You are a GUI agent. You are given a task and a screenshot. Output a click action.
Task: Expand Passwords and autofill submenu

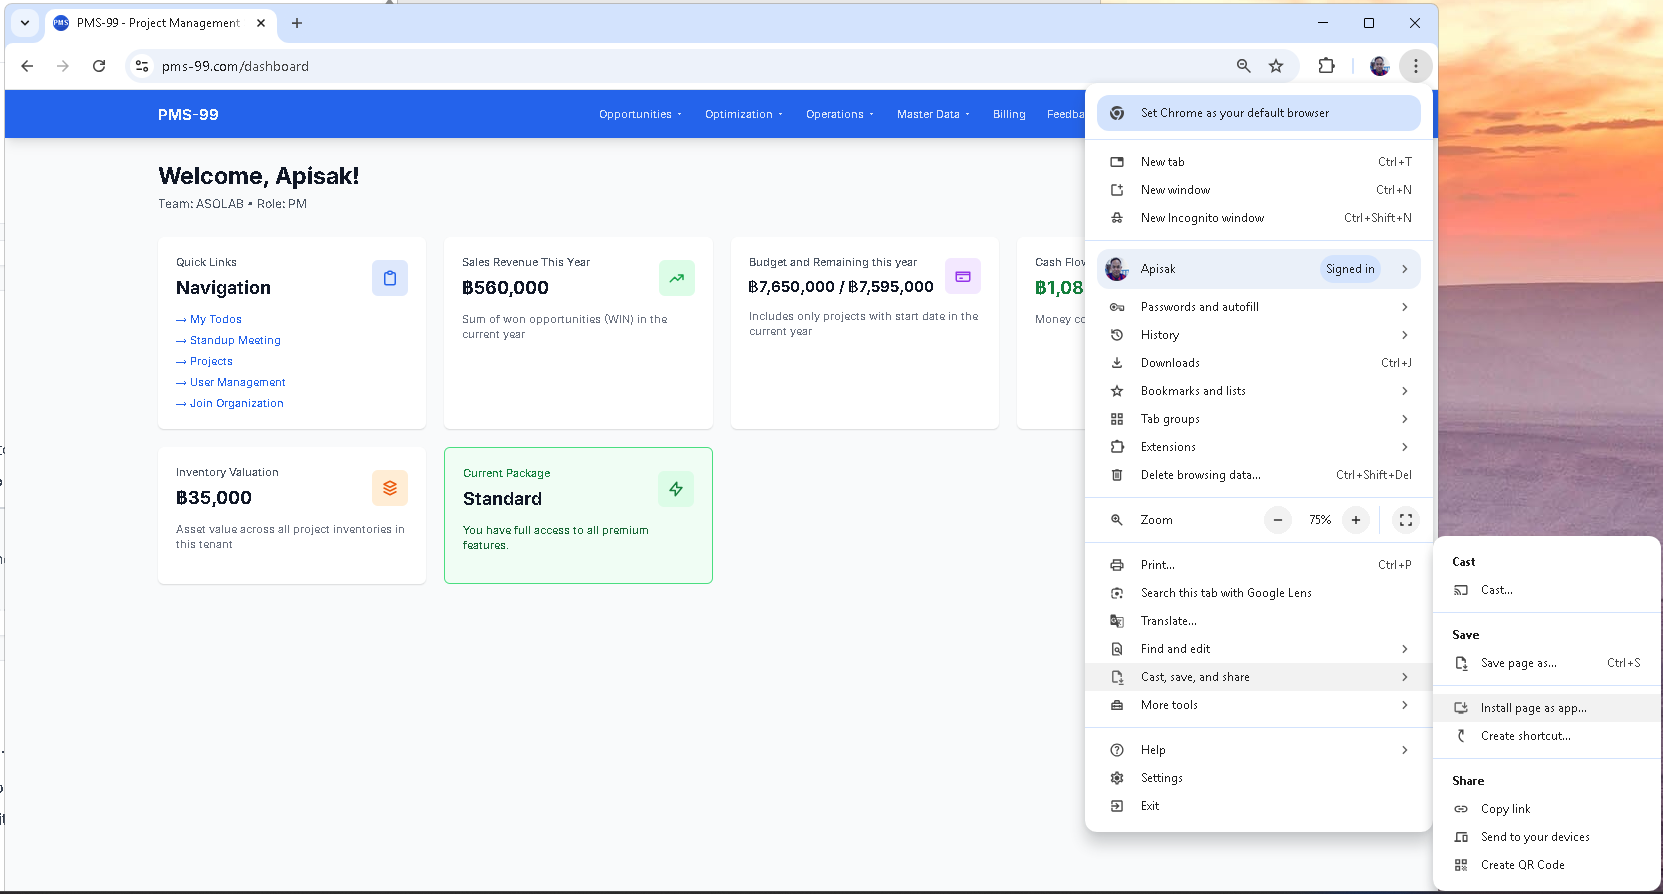[x=1259, y=307]
